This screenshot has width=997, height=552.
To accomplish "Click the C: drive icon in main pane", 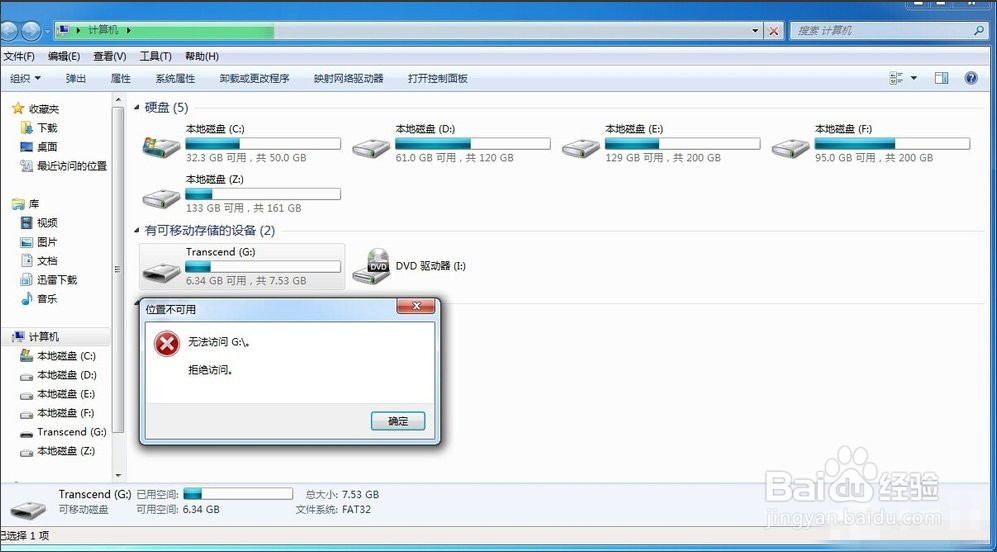I will pyautogui.click(x=162, y=148).
